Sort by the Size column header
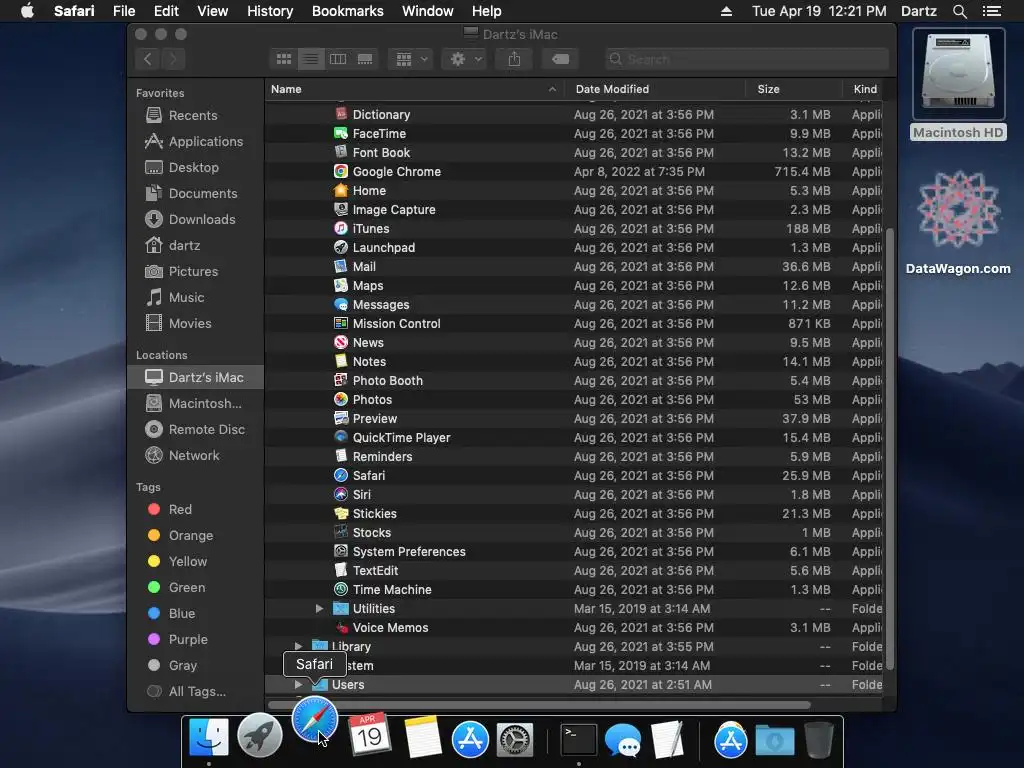 click(x=793, y=89)
